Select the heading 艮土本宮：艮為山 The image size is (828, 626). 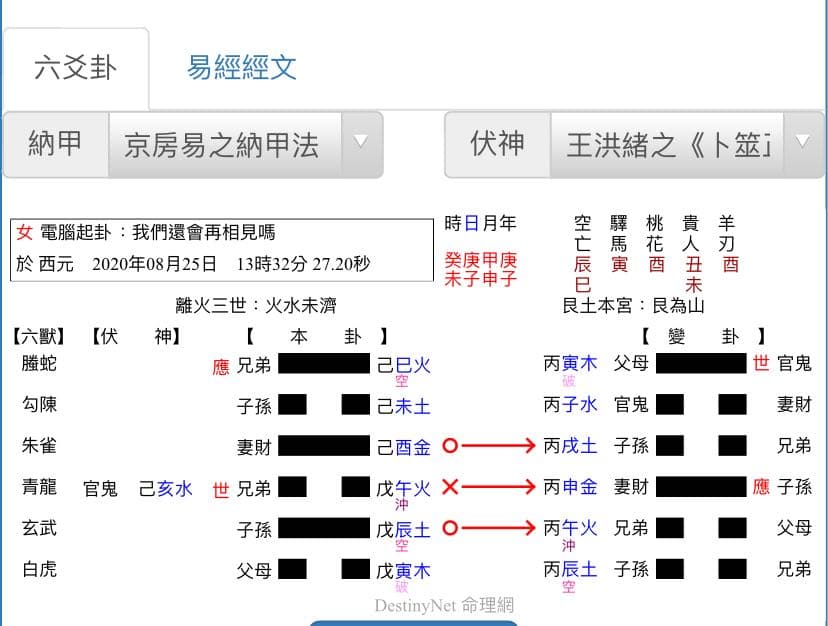[634, 305]
